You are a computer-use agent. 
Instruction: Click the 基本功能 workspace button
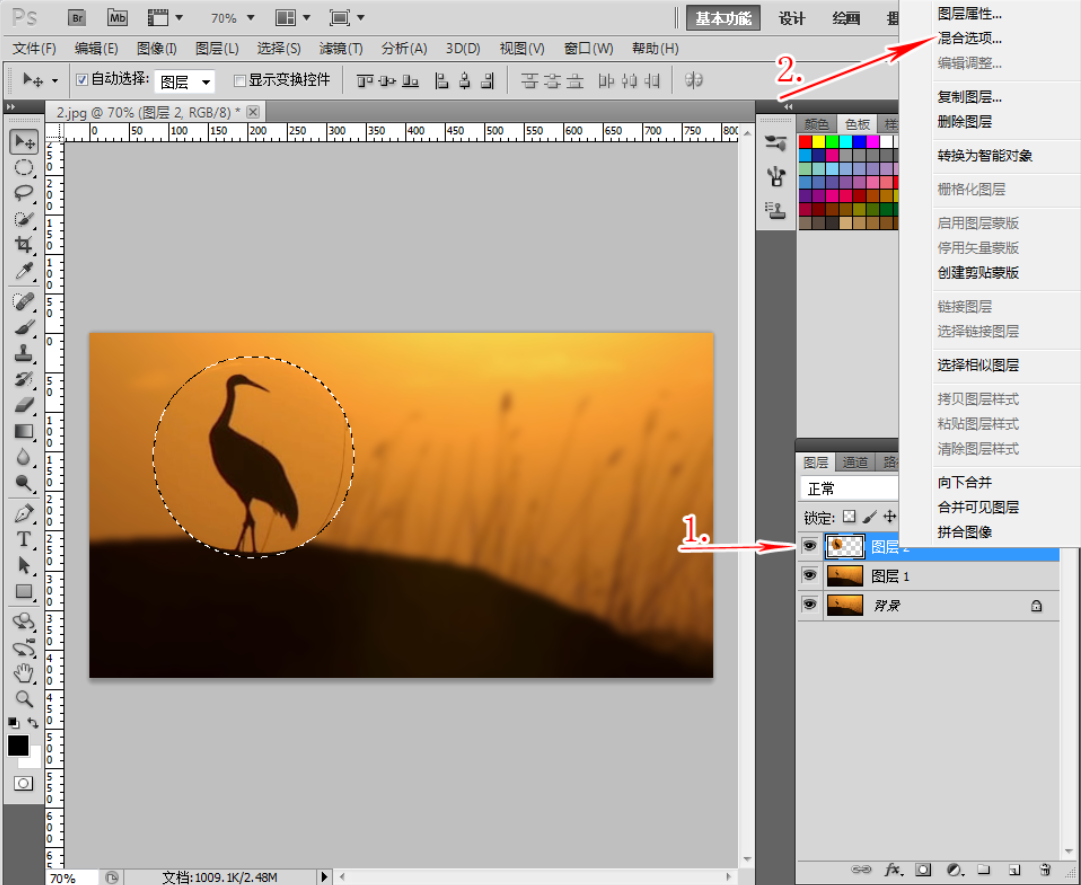point(723,18)
